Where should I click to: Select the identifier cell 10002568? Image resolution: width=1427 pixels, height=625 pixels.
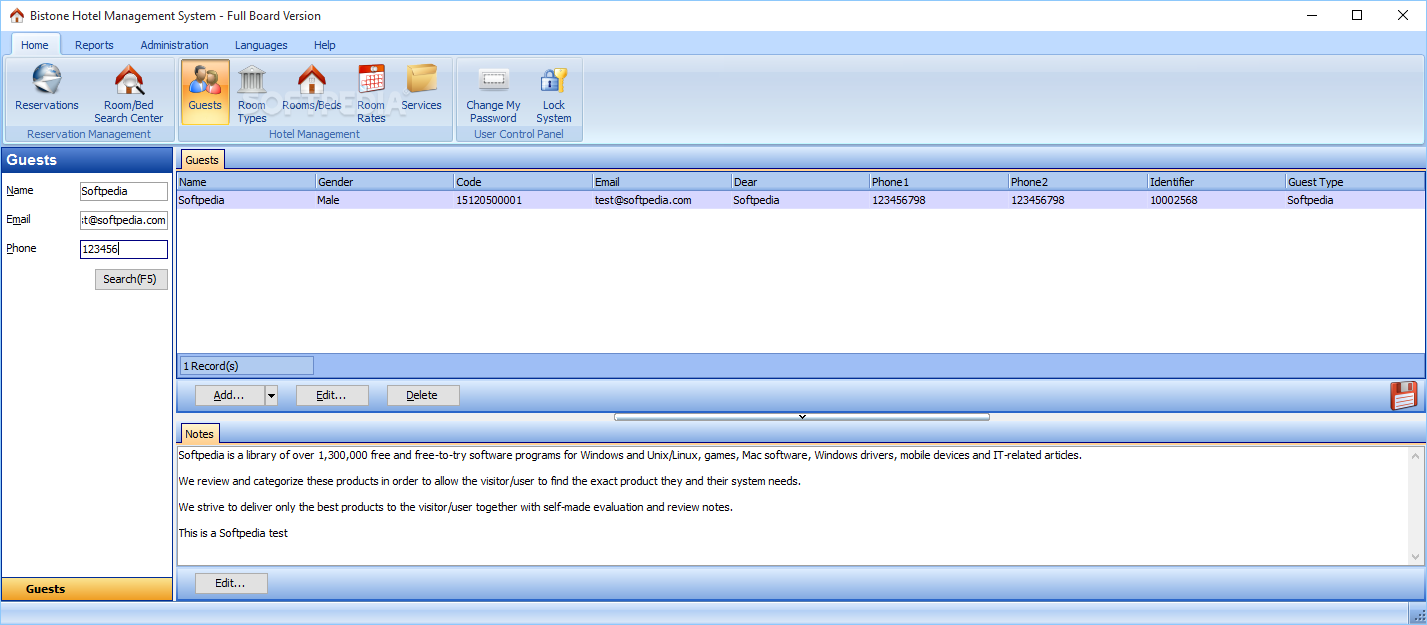pyautogui.click(x=1217, y=200)
